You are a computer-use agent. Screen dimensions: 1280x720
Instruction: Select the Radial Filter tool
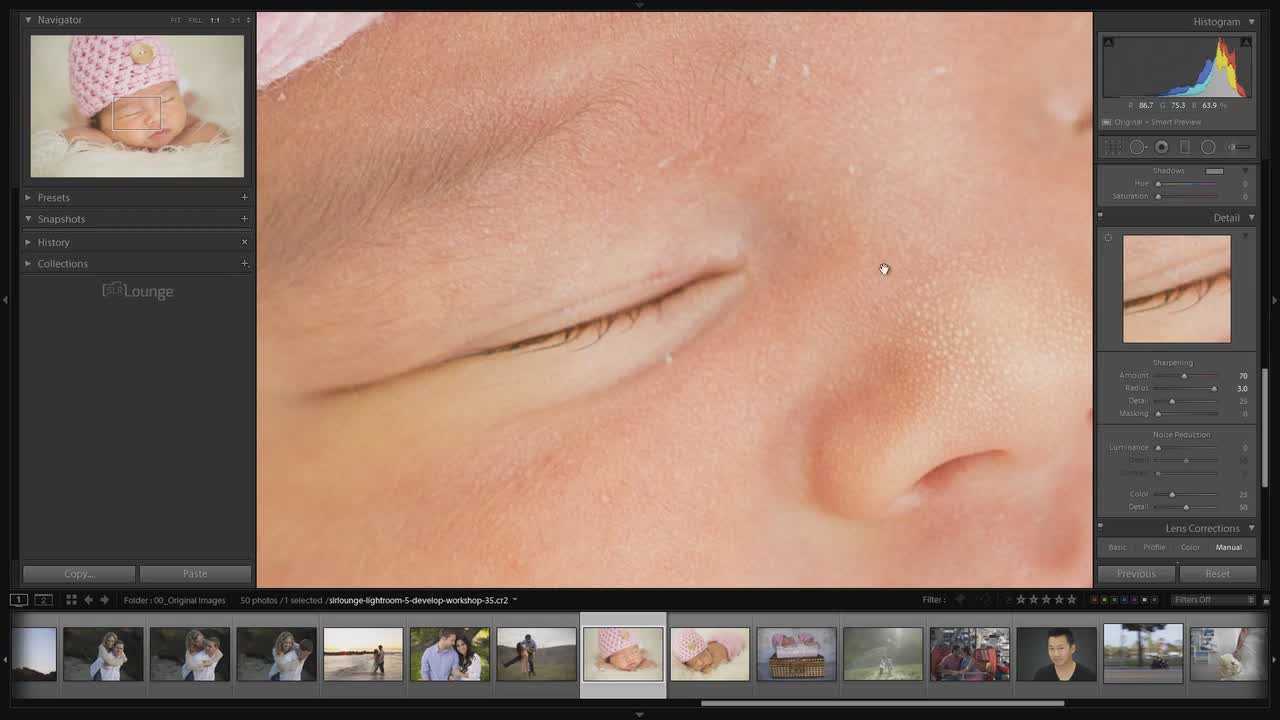(x=1208, y=147)
